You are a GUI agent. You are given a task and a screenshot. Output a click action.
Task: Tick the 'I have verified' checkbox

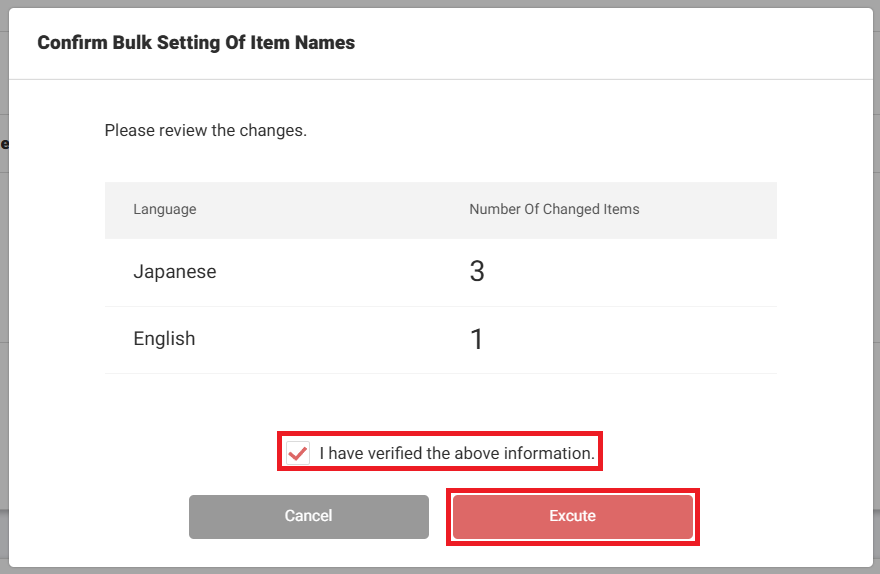(x=297, y=453)
